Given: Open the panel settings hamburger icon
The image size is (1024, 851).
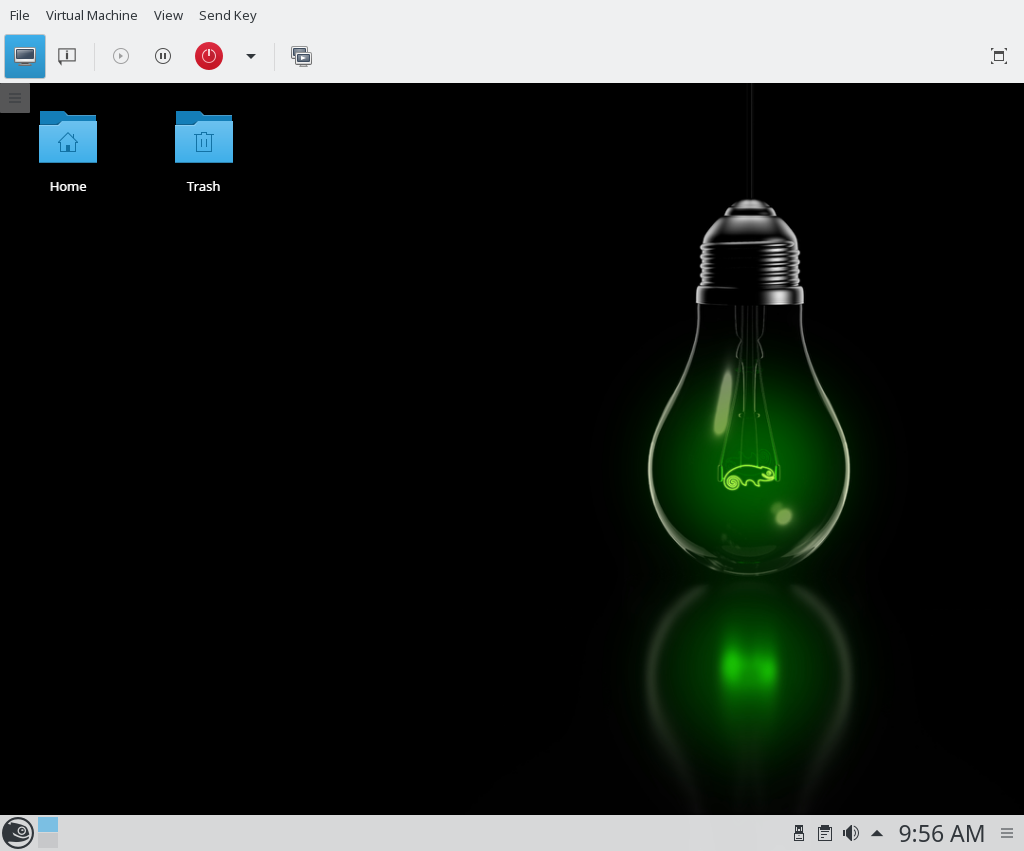Looking at the screenshot, I should point(1007,833).
